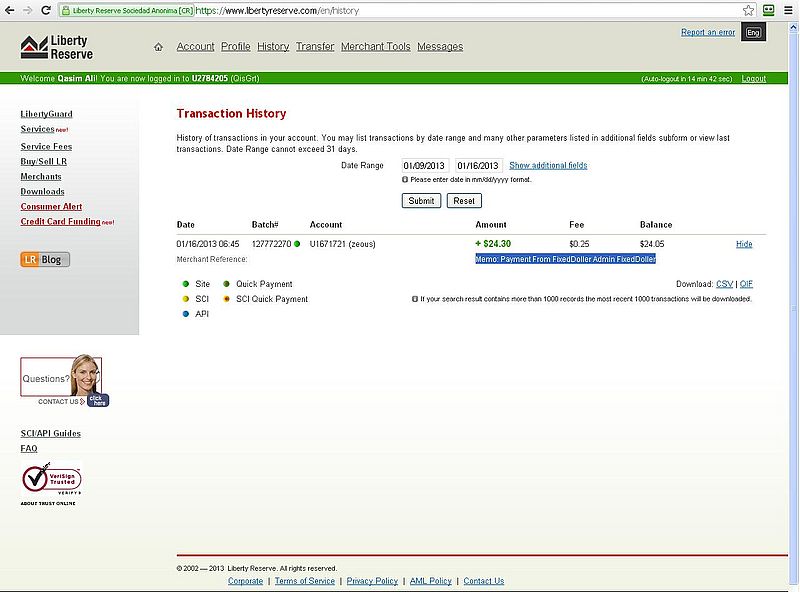Expand Show additional fields
Viewport: 800px width, 592px height.
click(548, 165)
